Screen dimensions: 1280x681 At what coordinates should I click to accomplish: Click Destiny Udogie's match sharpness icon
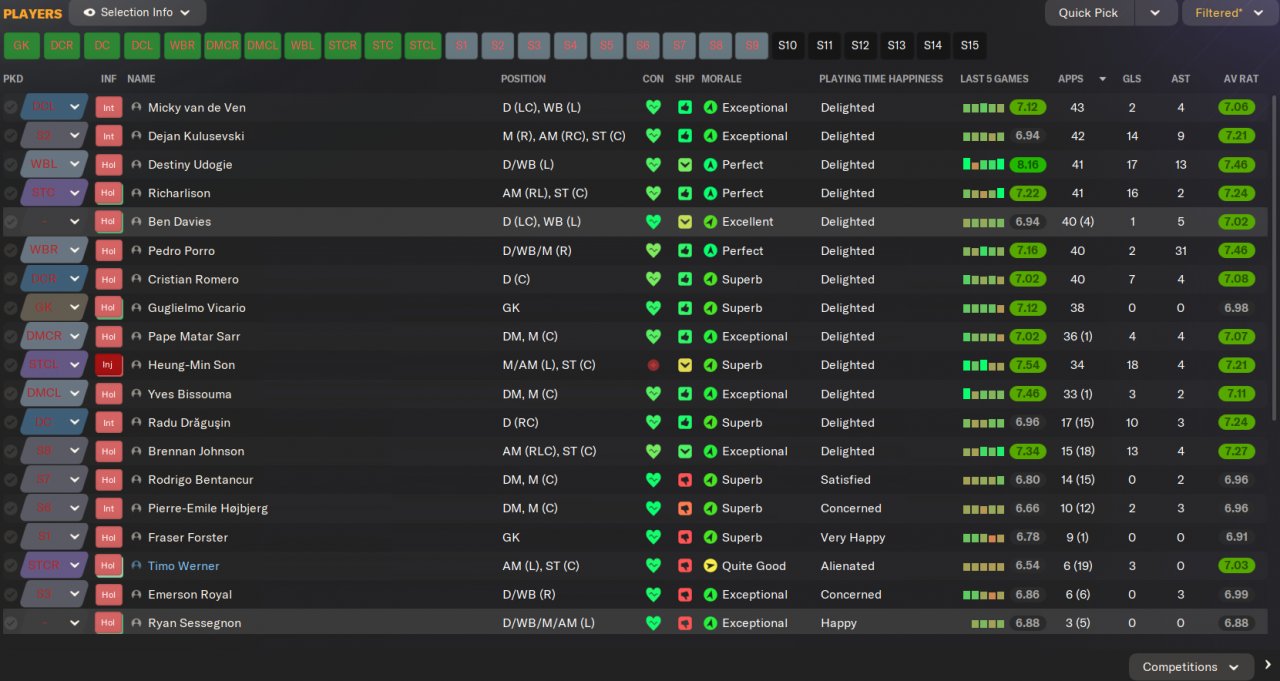[685, 164]
